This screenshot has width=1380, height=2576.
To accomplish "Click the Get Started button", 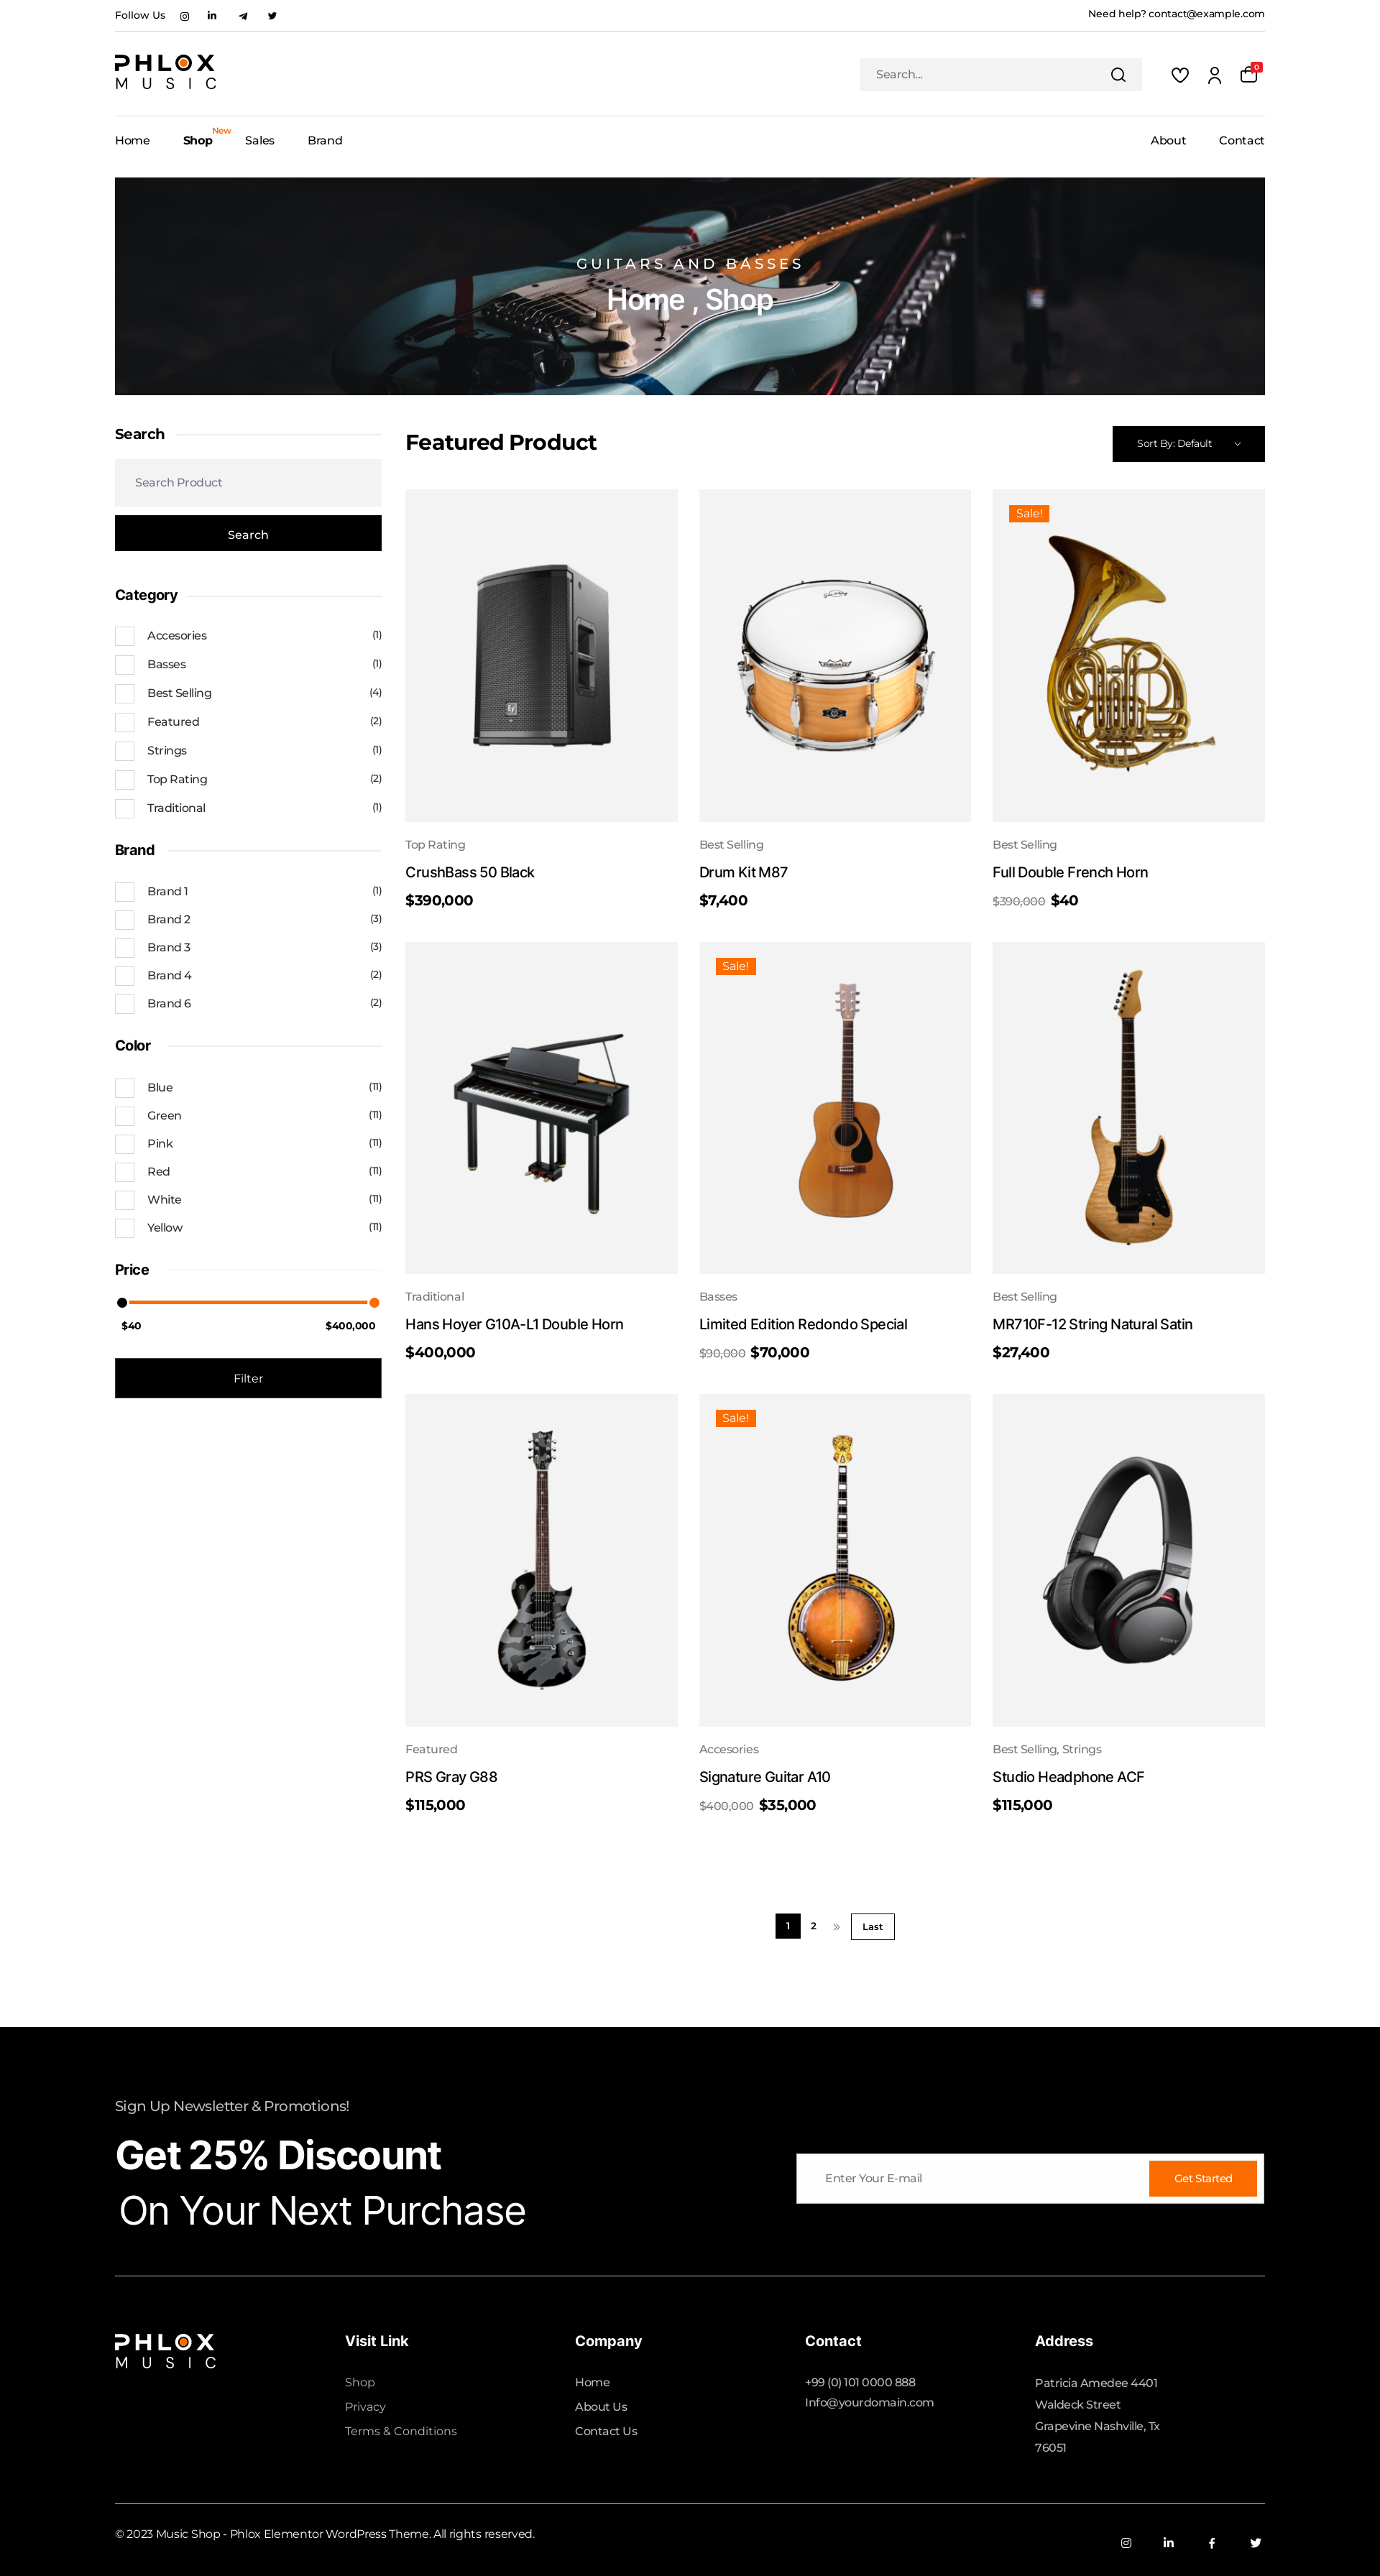I will coord(1202,2179).
